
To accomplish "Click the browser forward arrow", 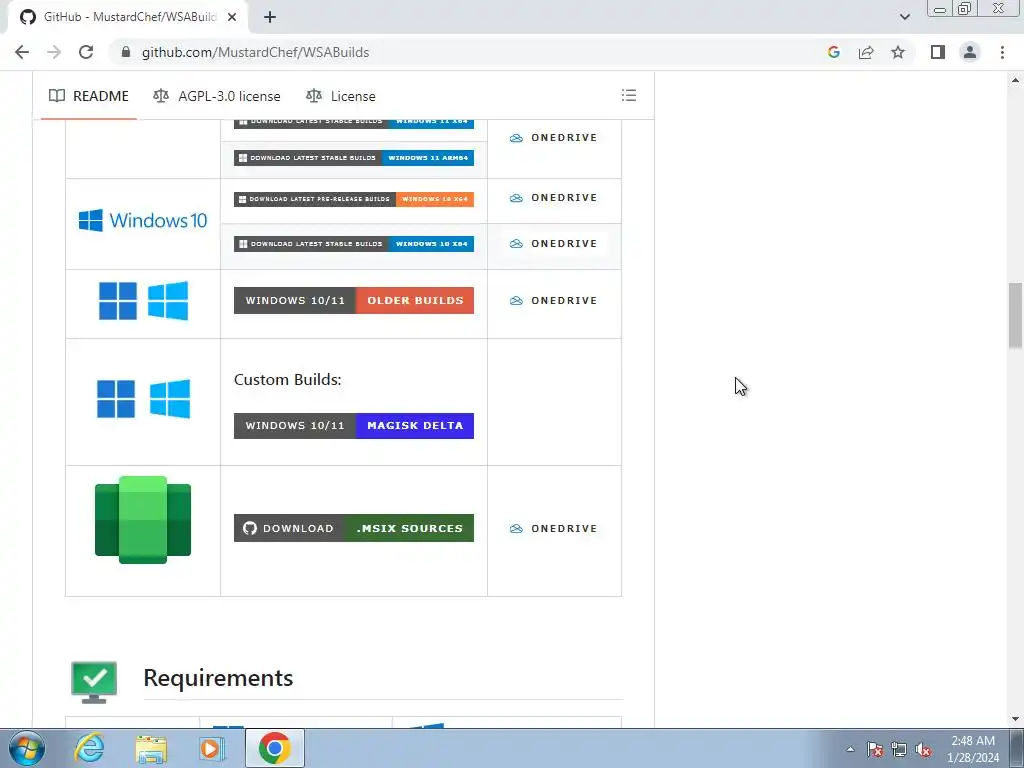I will [54, 52].
